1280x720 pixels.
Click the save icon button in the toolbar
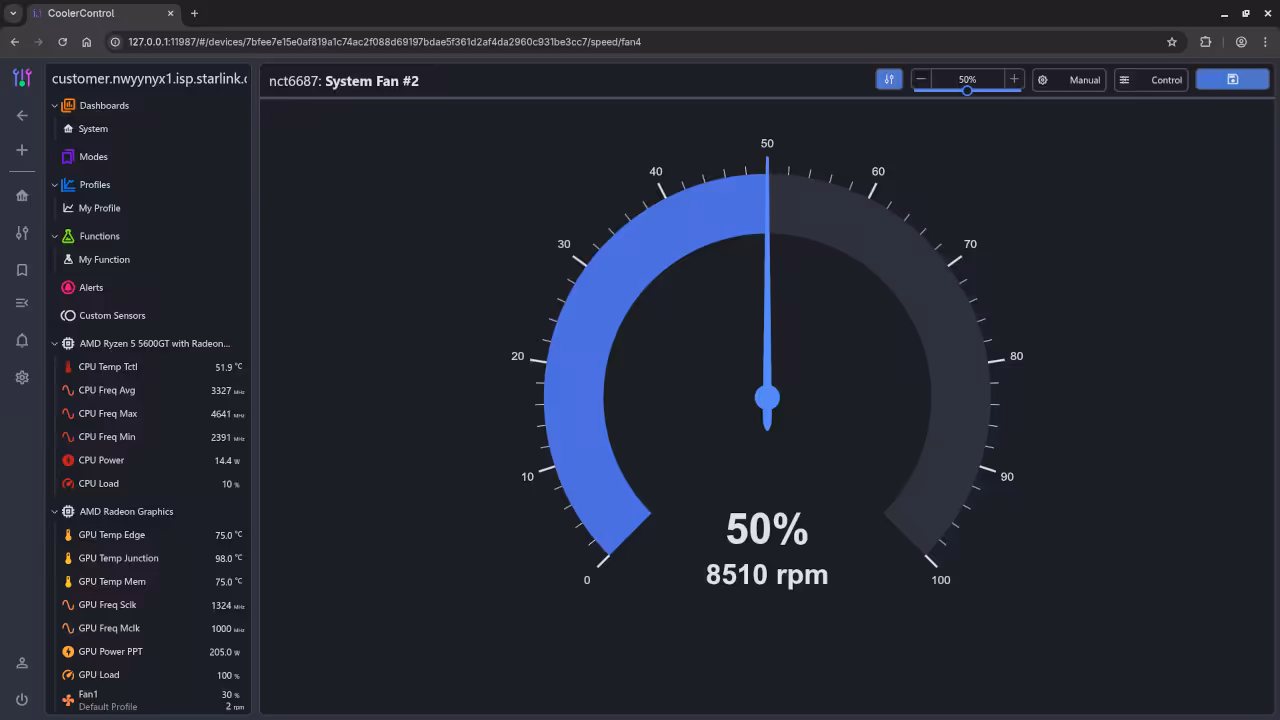[x=1232, y=80]
